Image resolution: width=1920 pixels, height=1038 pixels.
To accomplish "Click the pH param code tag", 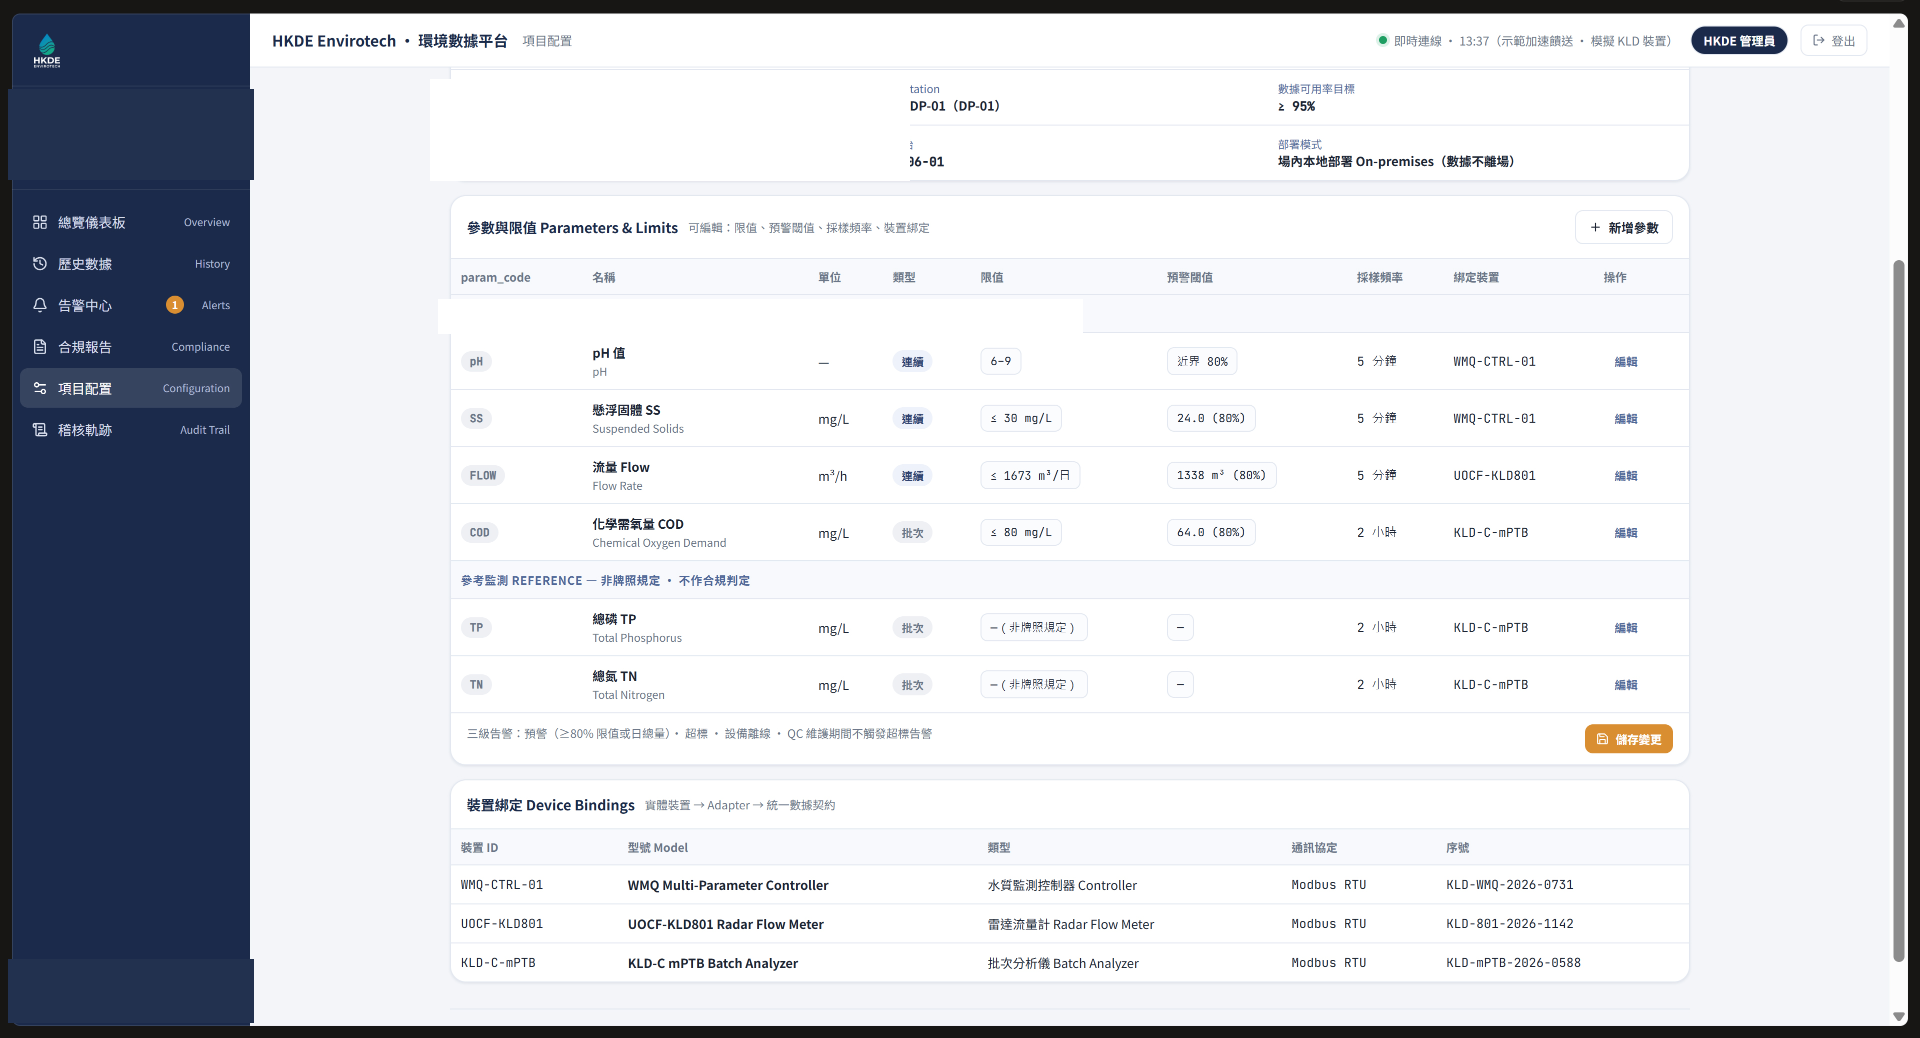I will tap(476, 362).
